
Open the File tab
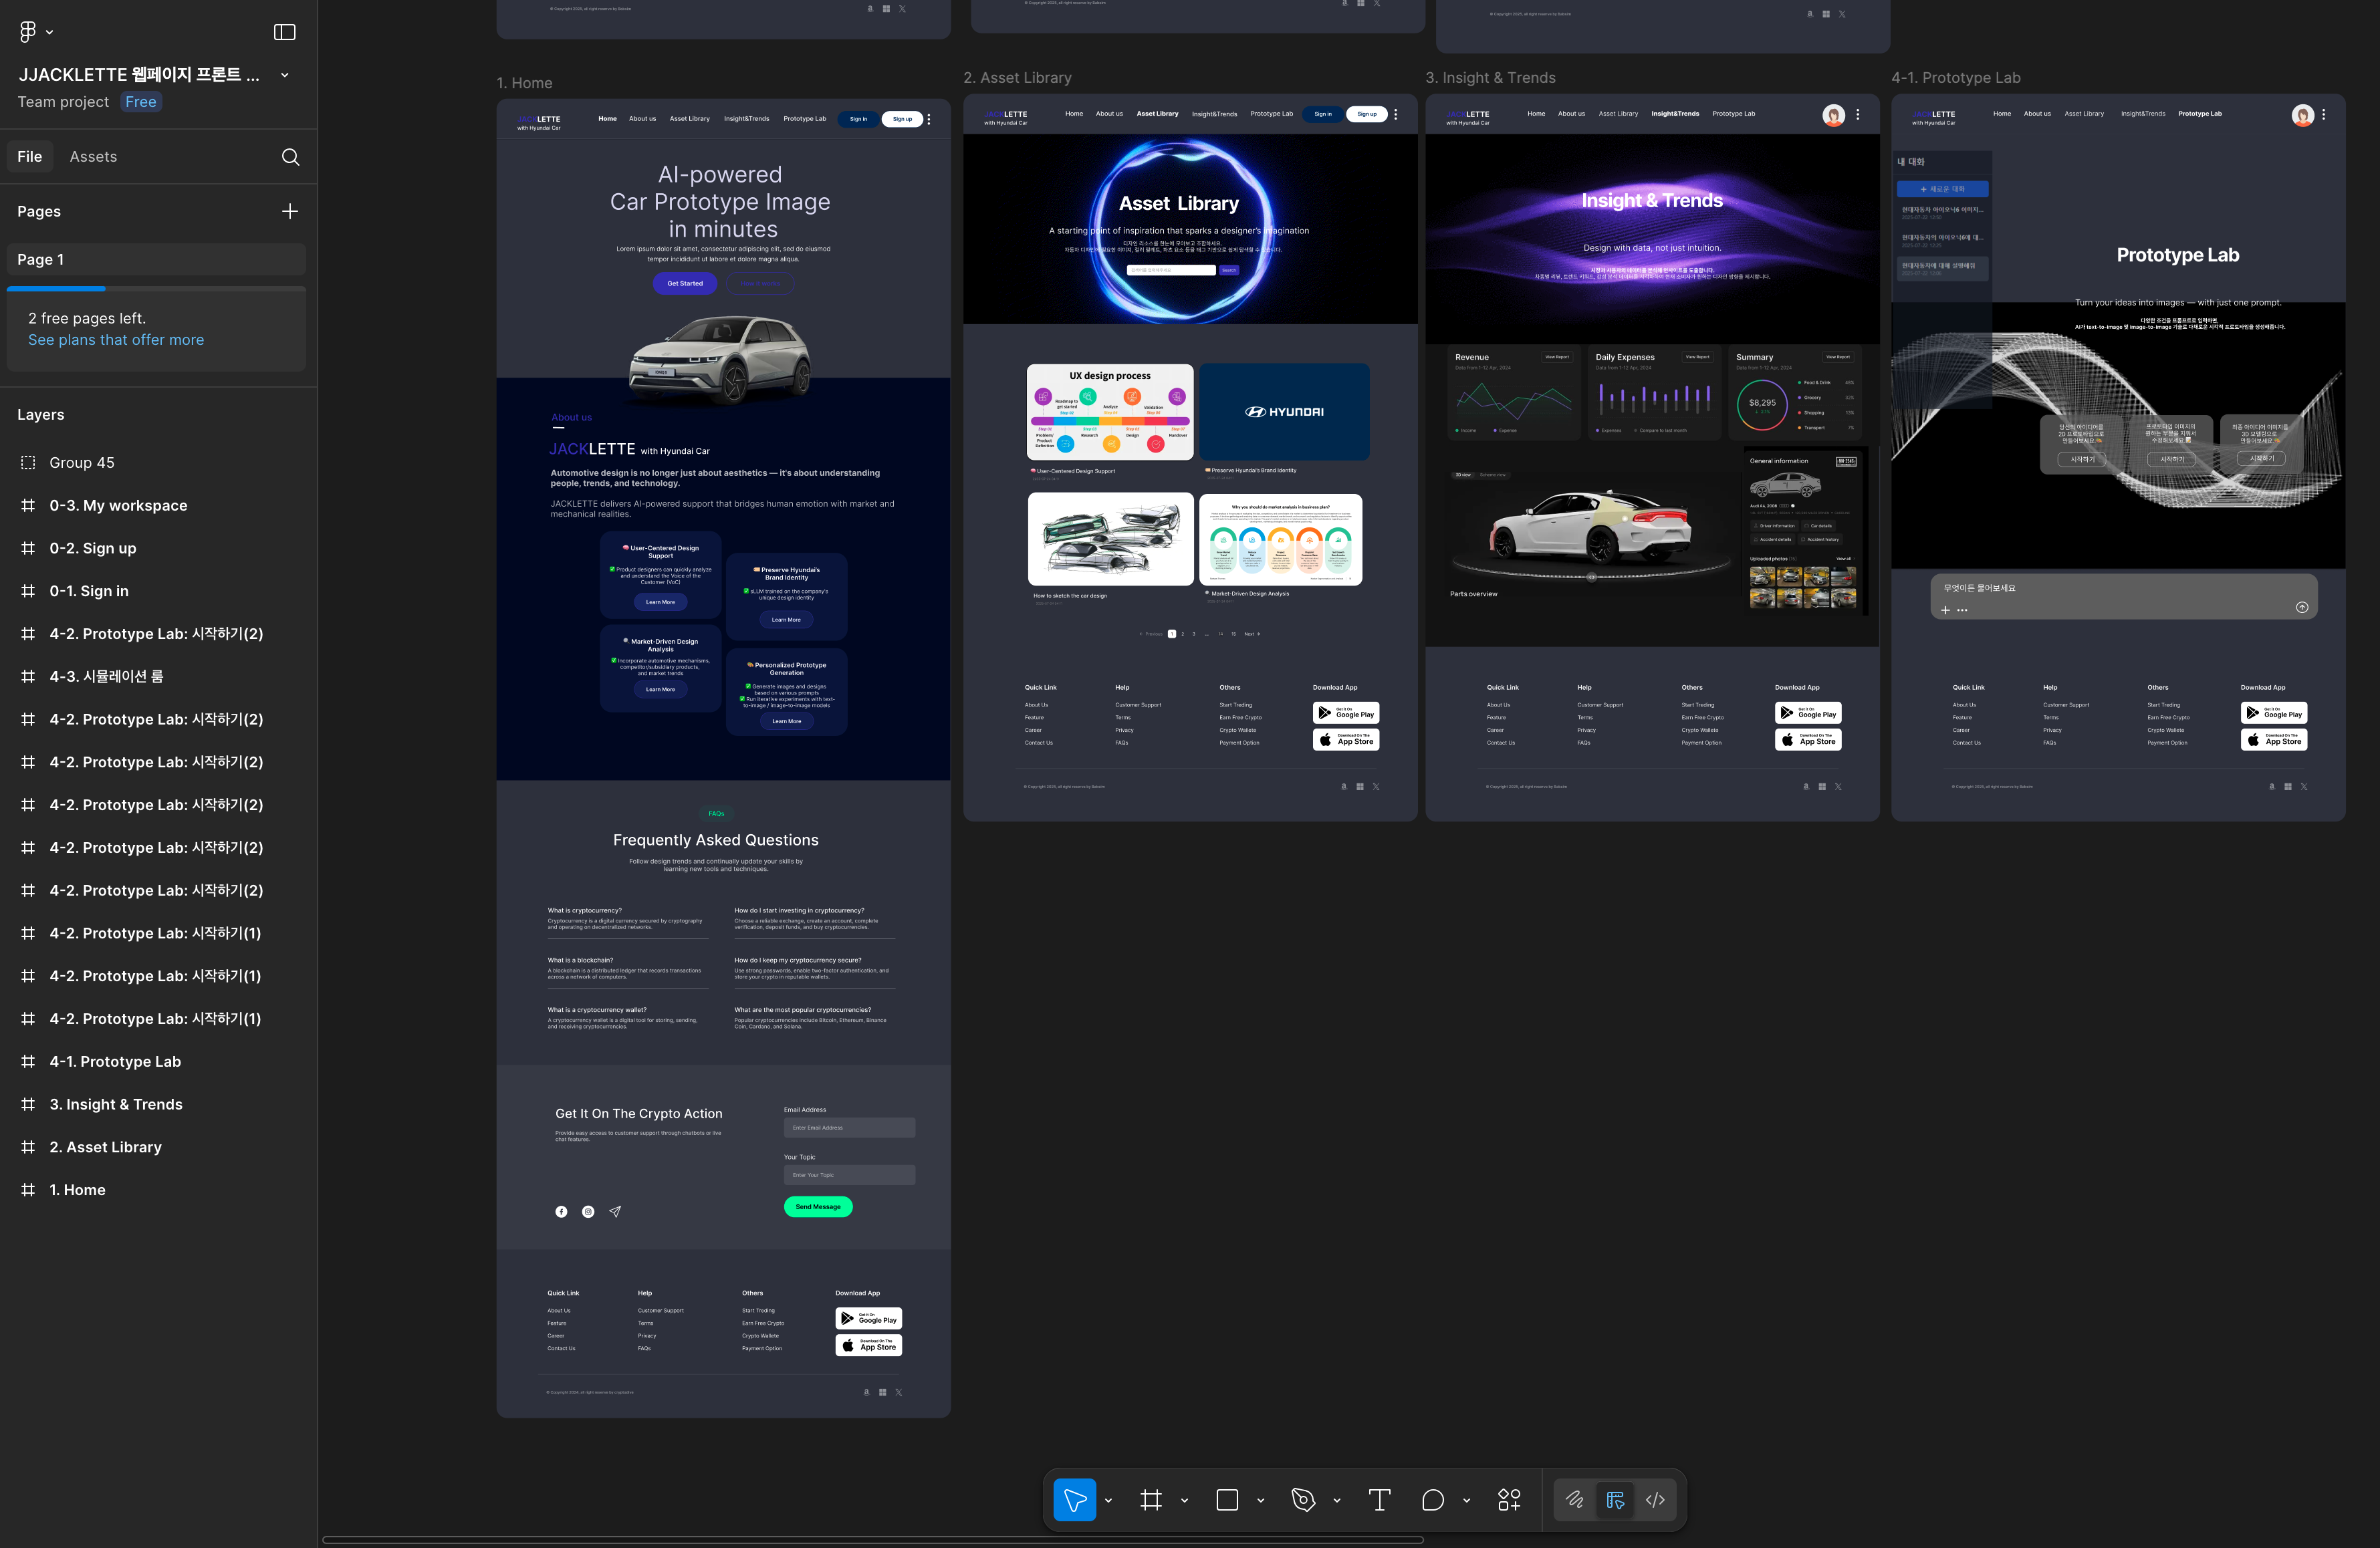(x=30, y=157)
